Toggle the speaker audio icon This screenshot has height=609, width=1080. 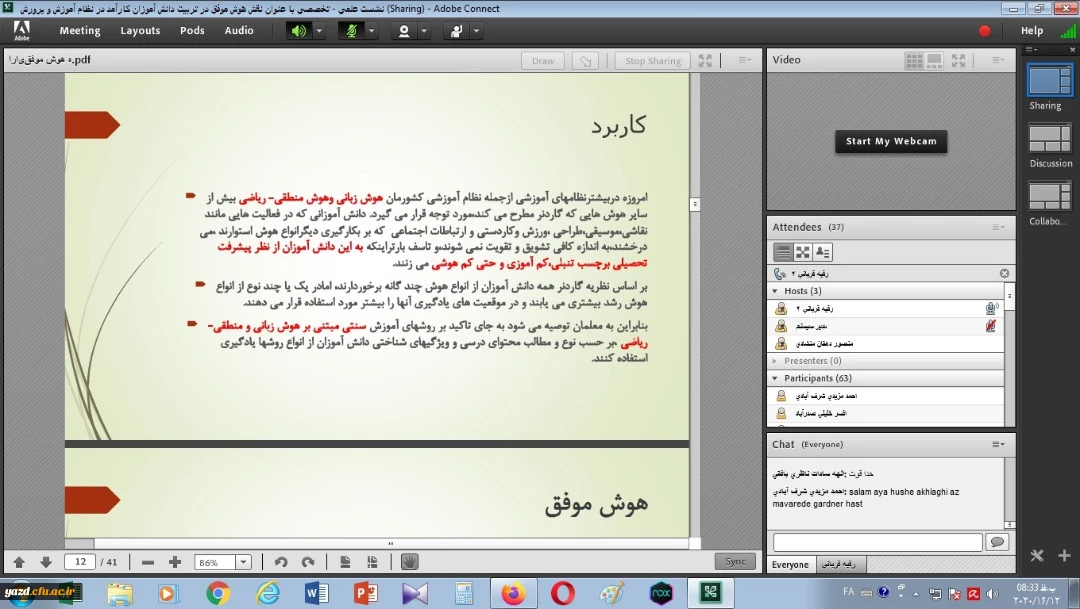click(298, 31)
